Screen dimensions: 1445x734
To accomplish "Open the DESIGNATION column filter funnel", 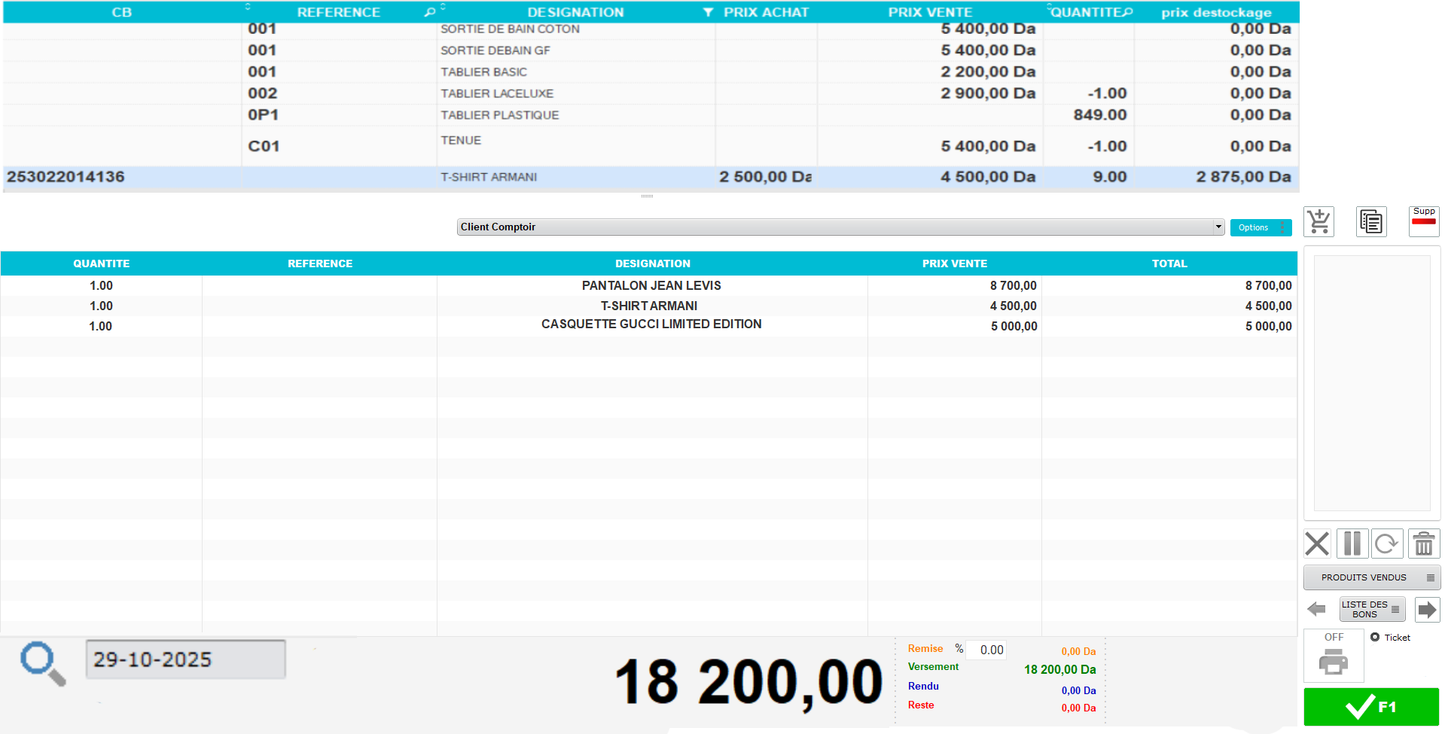I will [708, 12].
